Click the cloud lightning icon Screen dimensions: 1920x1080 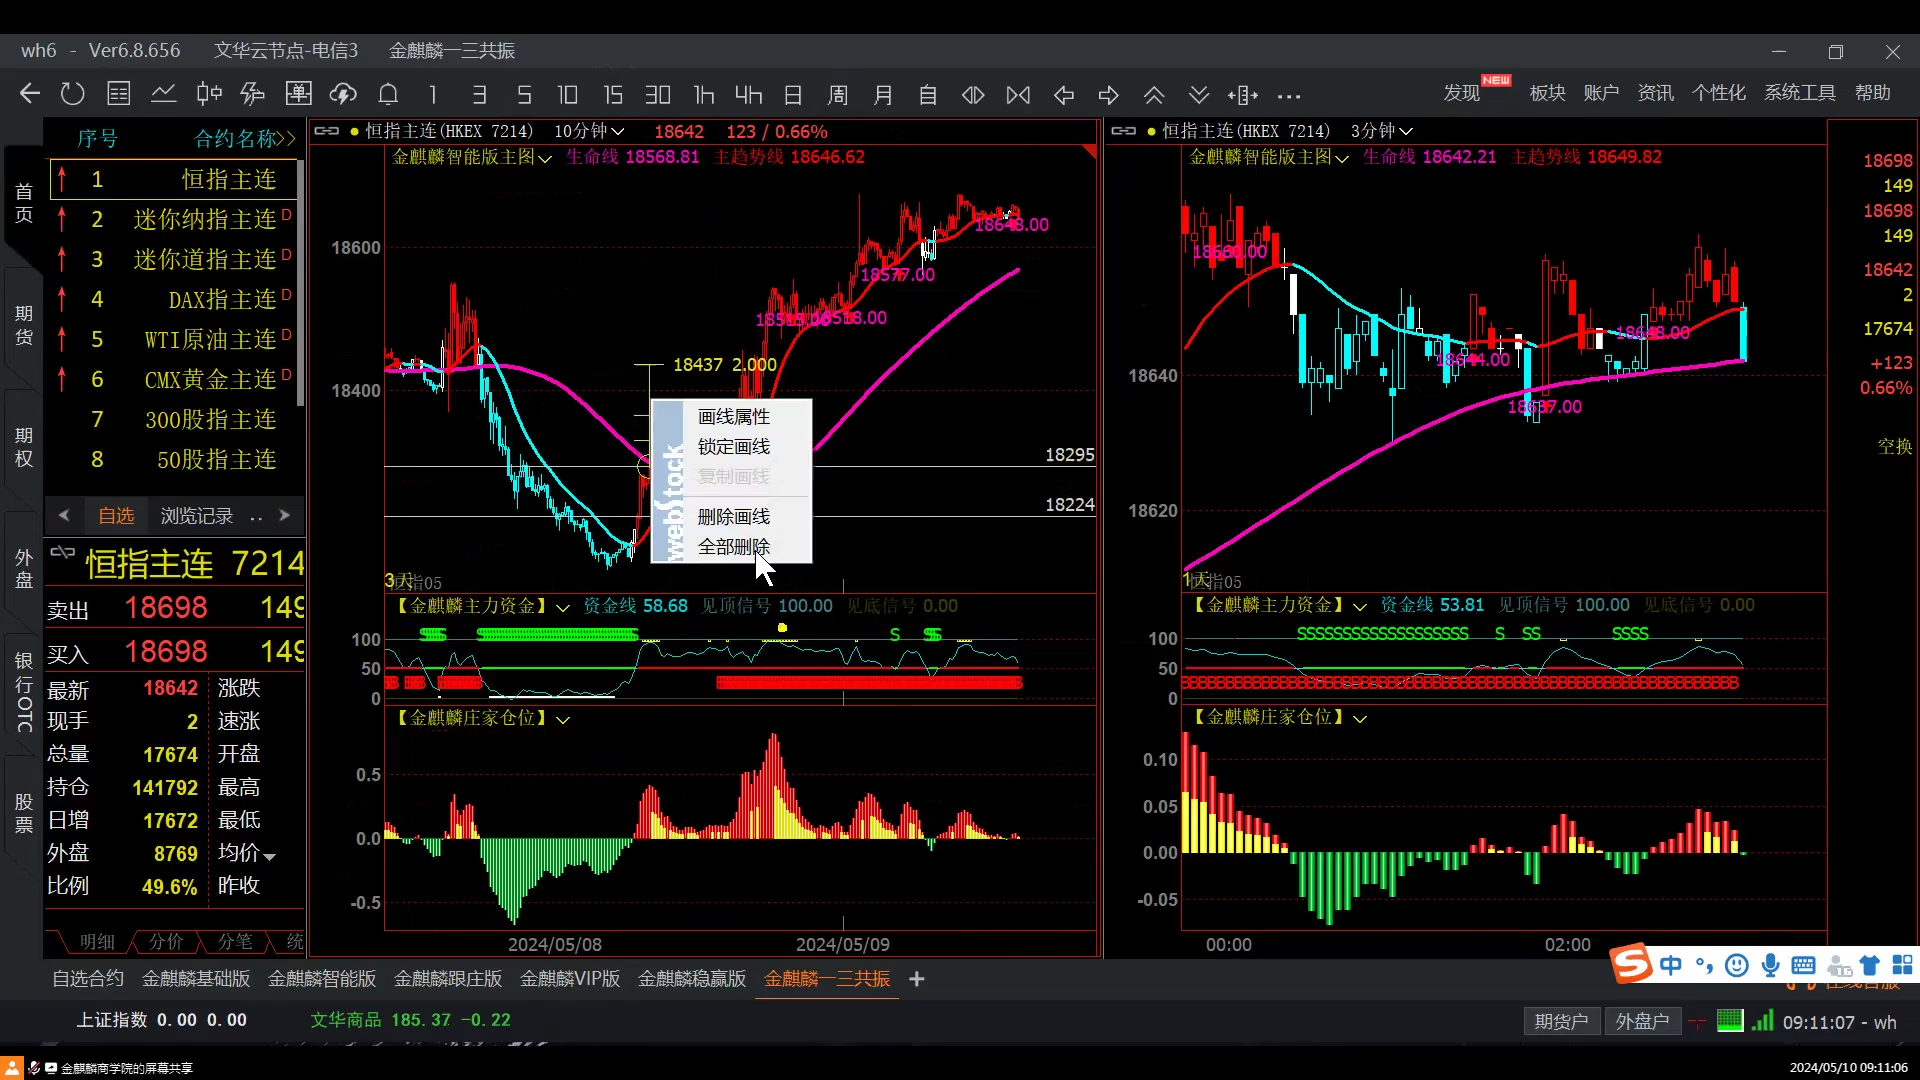point(343,94)
